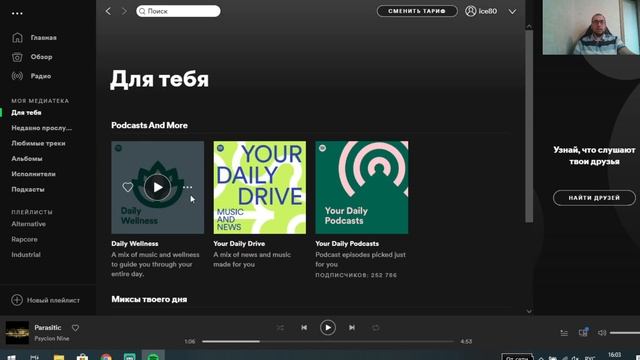The height and width of the screenshot is (360, 640).
Task: Adjust the volume slider
Action: (624, 333)
